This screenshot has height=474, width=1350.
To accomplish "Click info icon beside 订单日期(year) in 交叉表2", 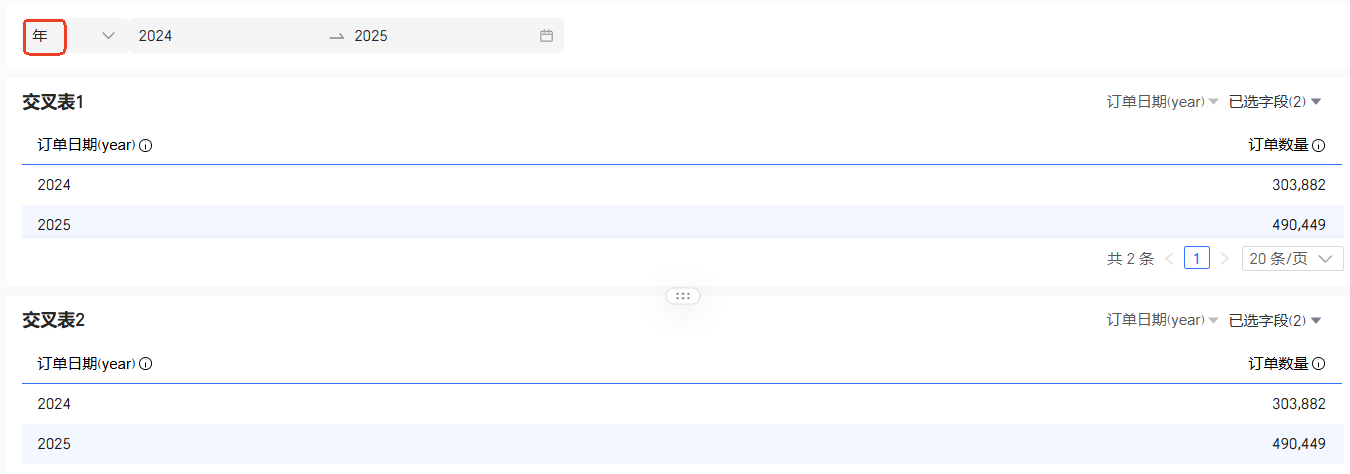I will click(146, 364).
